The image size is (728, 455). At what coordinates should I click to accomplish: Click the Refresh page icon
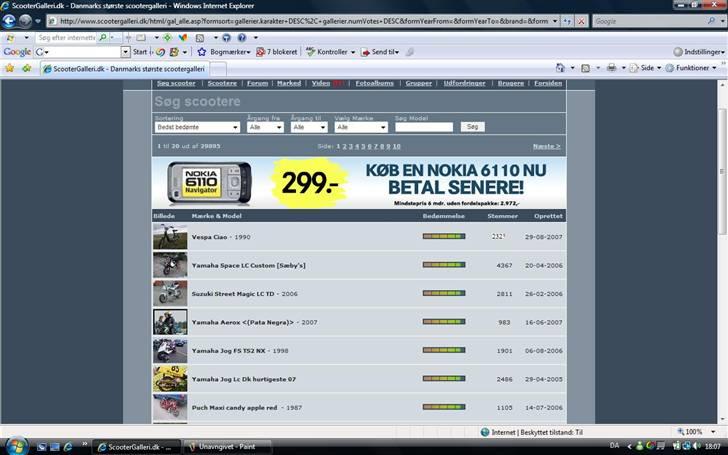pyautogui.click(x=566, y=21)
